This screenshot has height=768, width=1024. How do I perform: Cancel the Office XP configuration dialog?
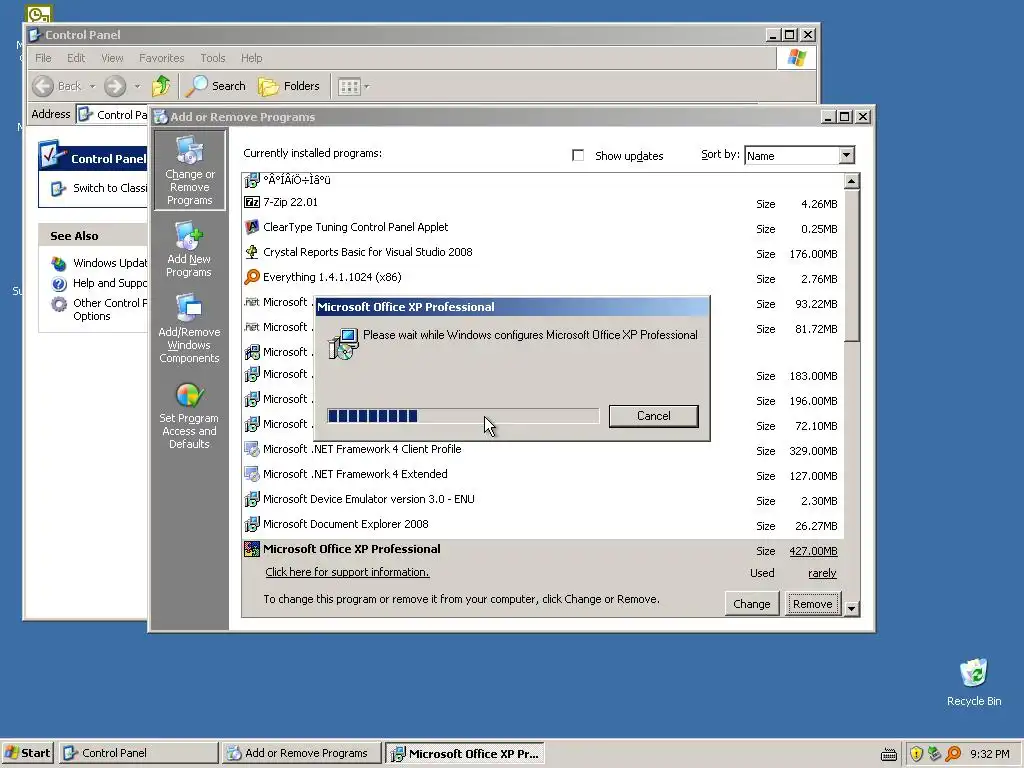pos(653,416)
